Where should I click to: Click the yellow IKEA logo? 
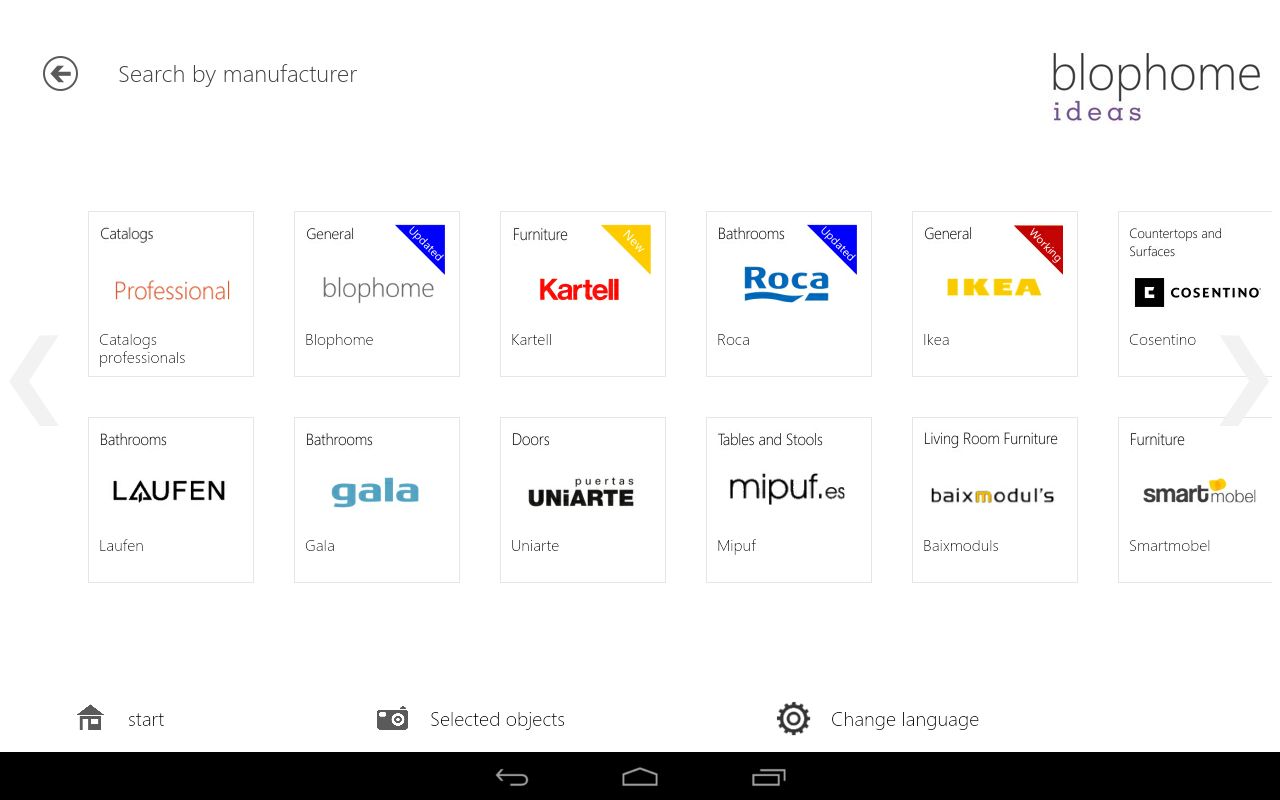pos(994,288)
